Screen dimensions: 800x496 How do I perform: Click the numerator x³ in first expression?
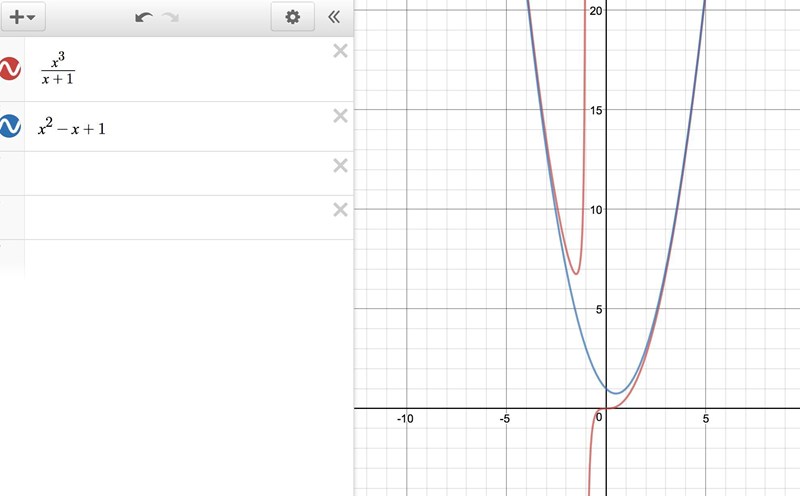coord(56,60)
